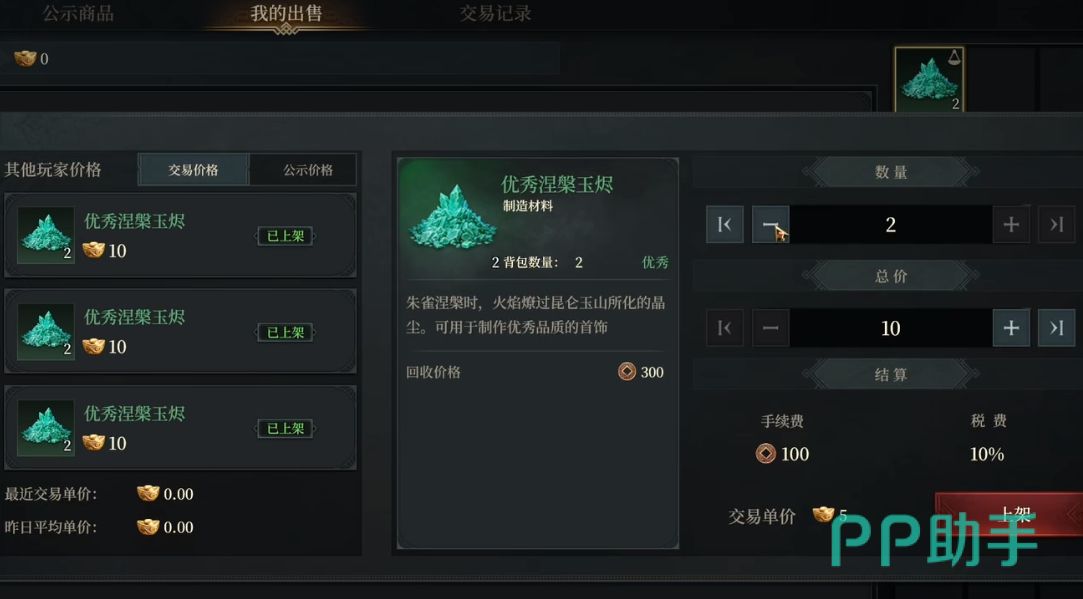
Task: Select first 优秀涅槃玉烬 listing entry
Action: pos(180,236)
